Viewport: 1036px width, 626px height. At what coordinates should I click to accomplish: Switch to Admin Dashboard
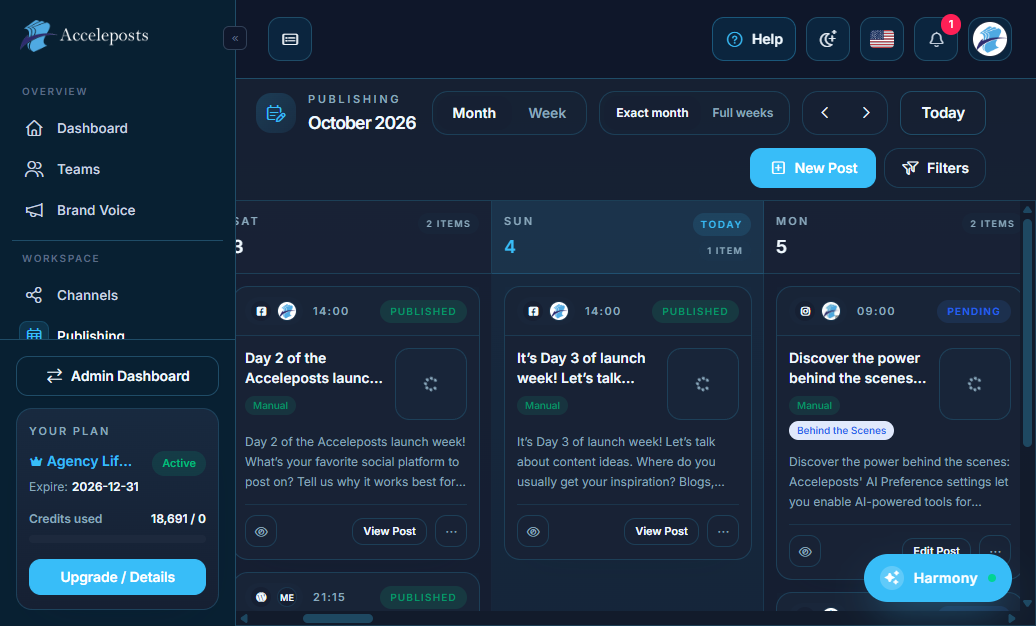click(x=118, y=376)
